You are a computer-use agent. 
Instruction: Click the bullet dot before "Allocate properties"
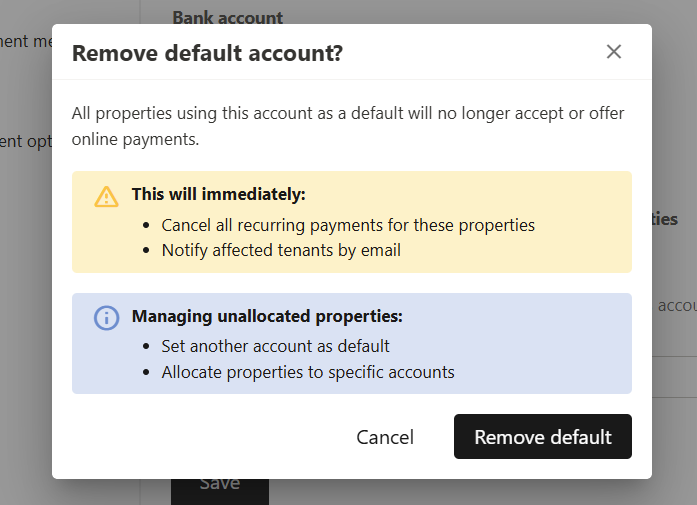pos(149,372)
